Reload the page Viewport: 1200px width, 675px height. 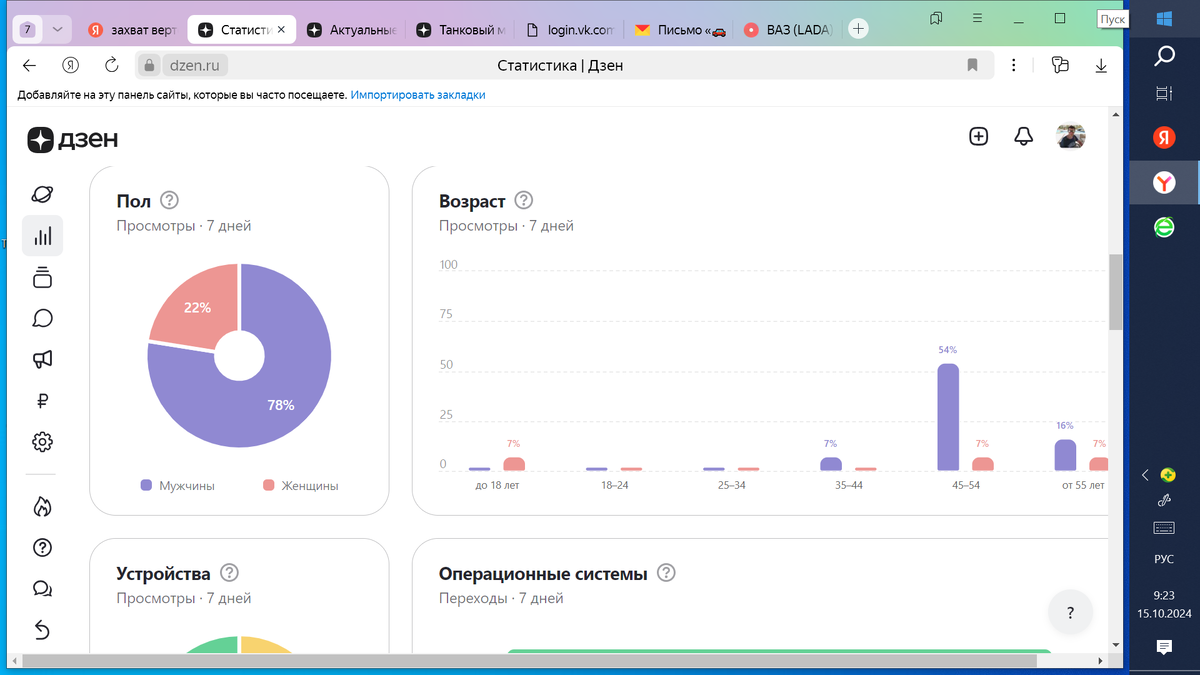coord(112,66)
